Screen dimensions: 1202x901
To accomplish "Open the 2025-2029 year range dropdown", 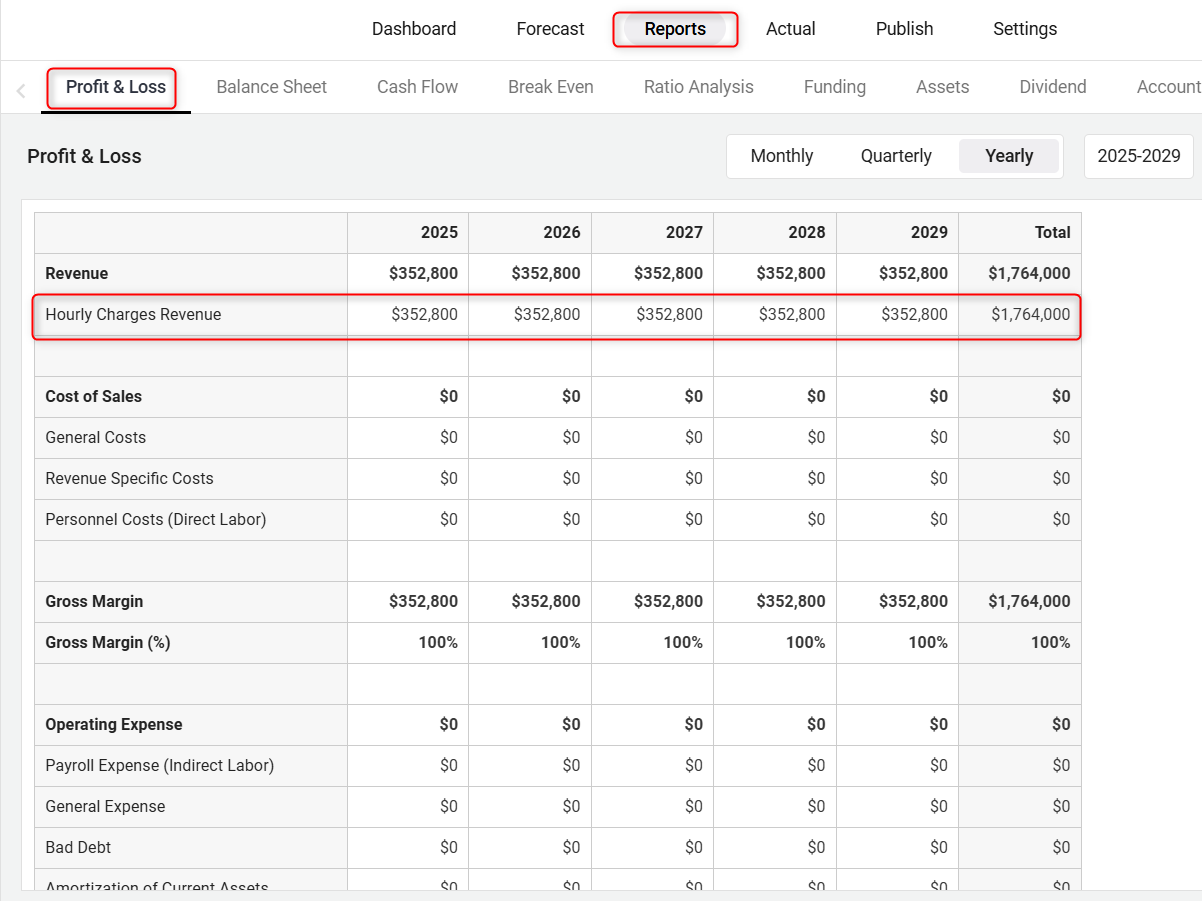I will click(1138, 156).
